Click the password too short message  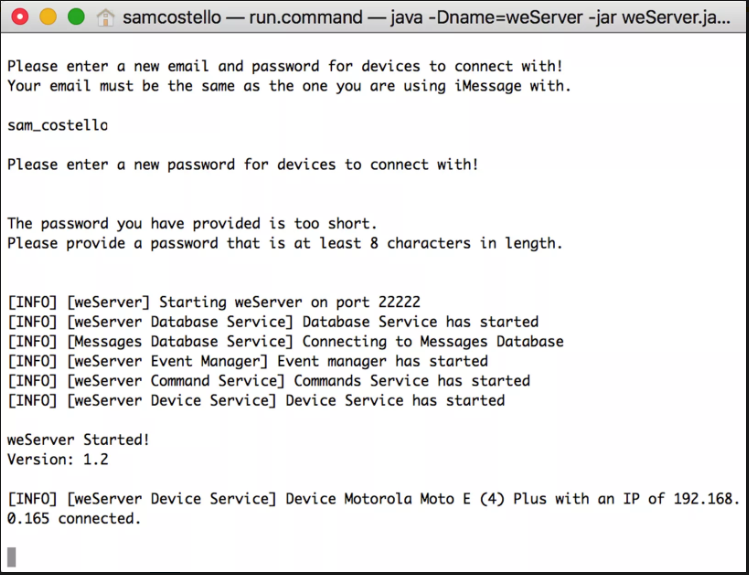(x=193, y=224)
